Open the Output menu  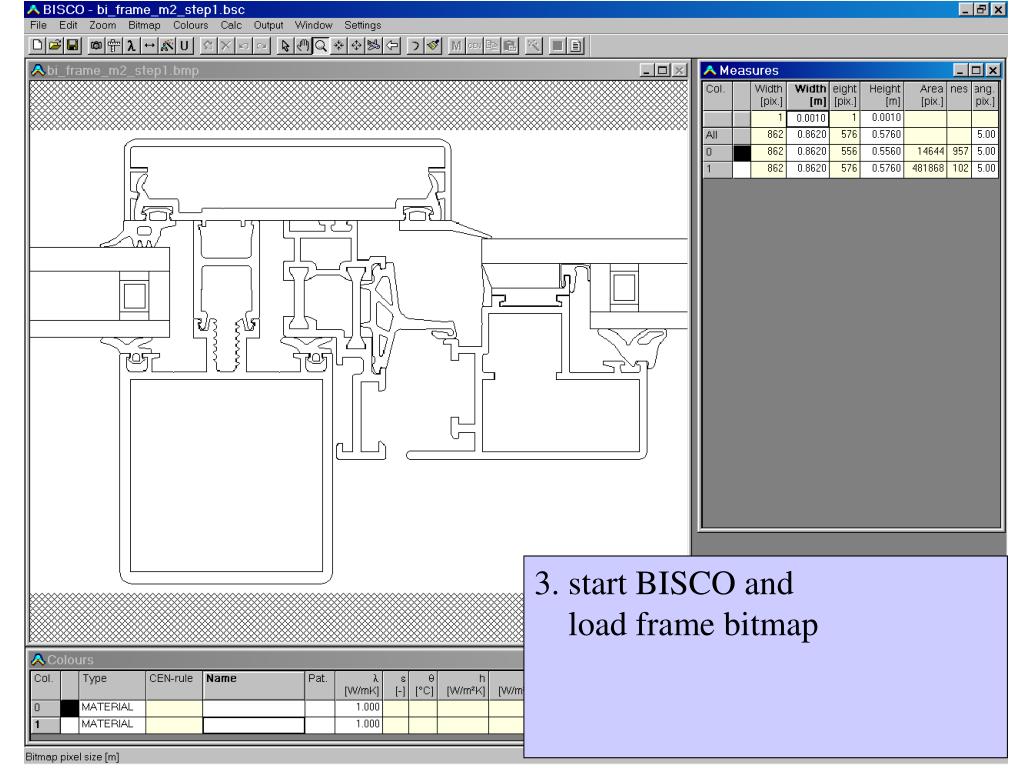tap(268, 25)
